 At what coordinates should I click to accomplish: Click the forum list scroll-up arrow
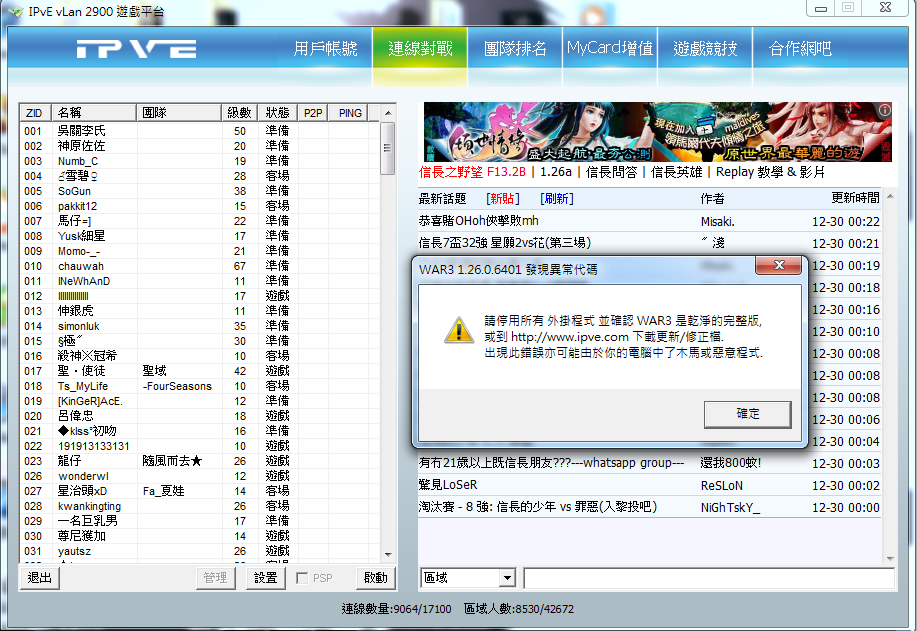coord(890,196)
